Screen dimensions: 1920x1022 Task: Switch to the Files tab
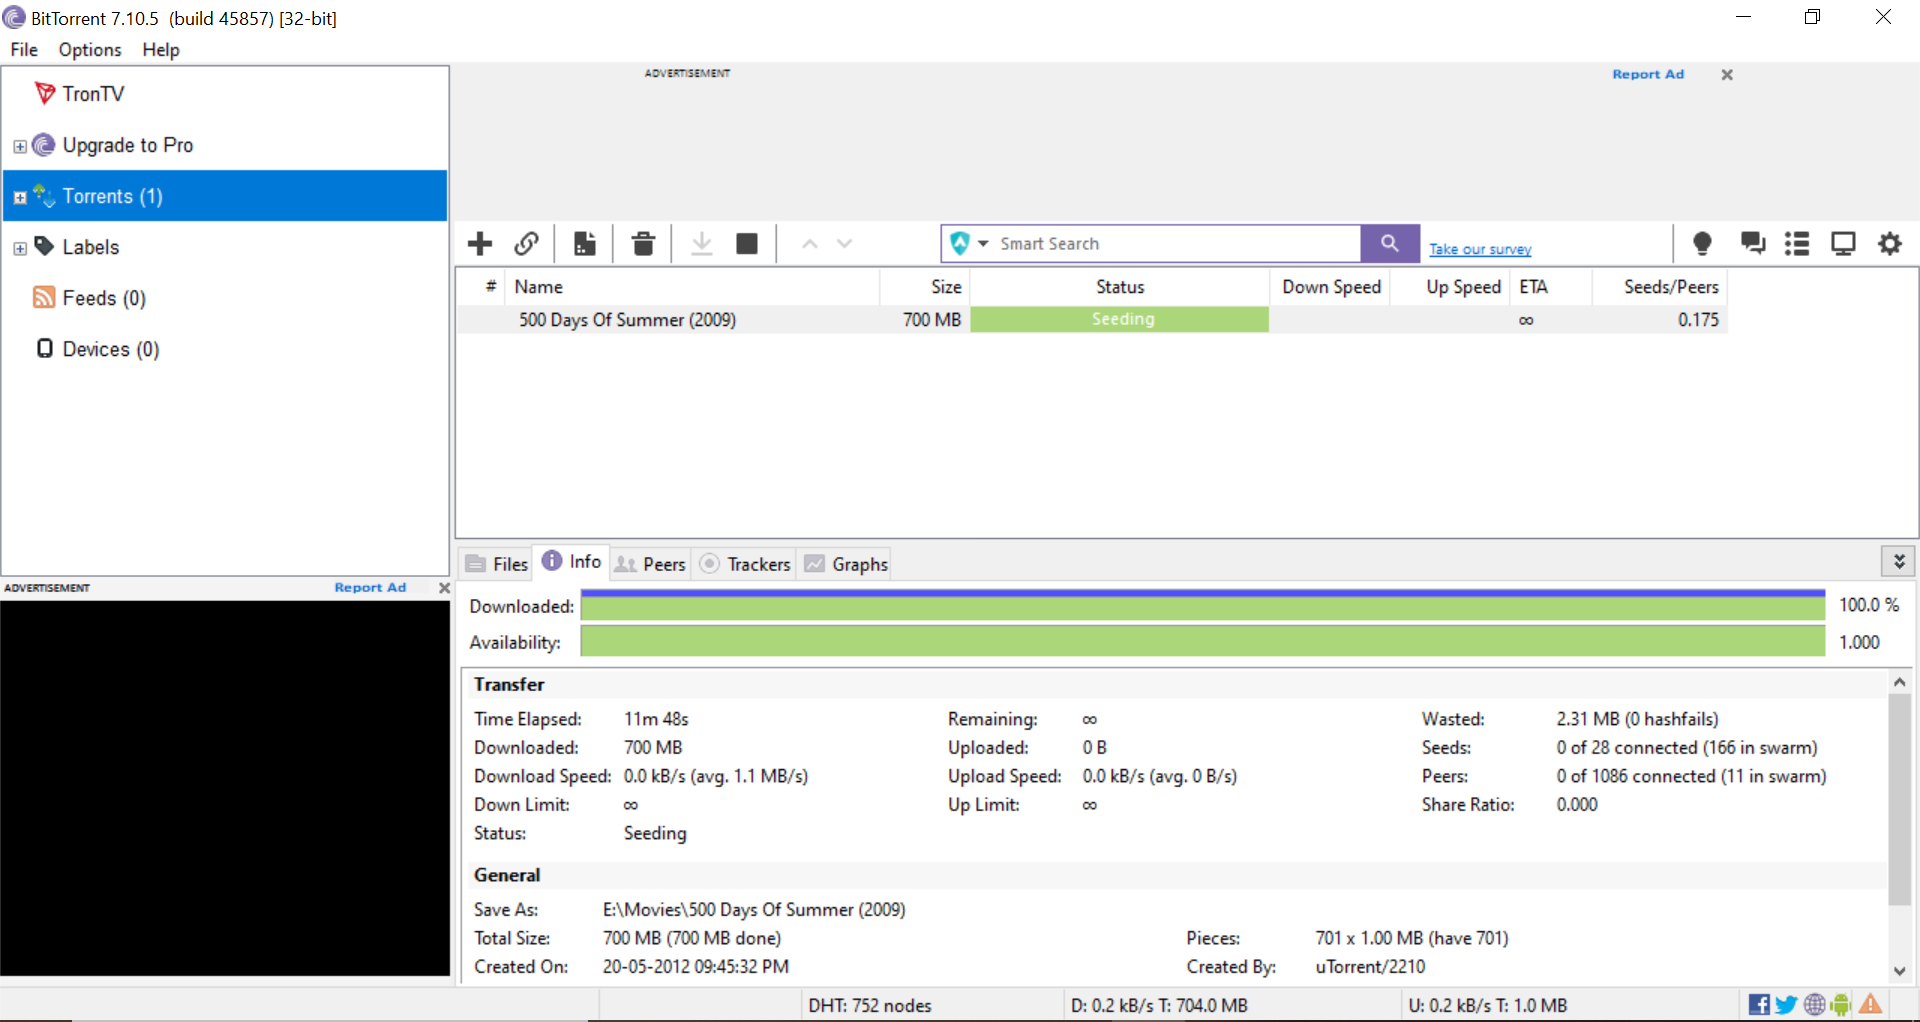[497, 564]
